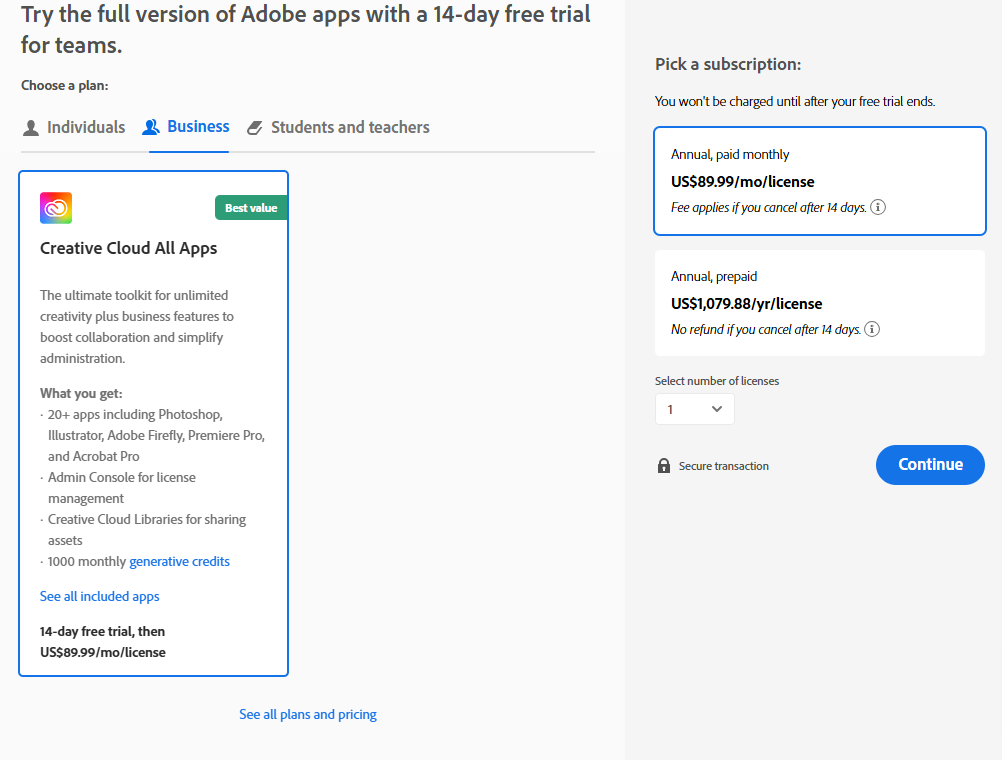
Task: Open See all included apps link
Action: pos(100,596)
